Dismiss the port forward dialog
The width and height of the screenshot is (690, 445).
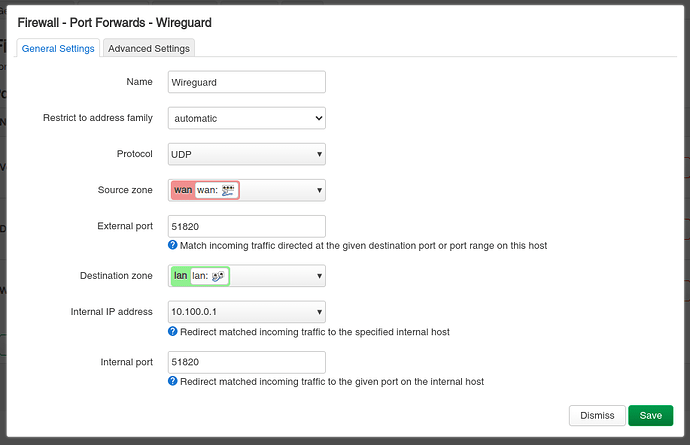pos(597,416)
